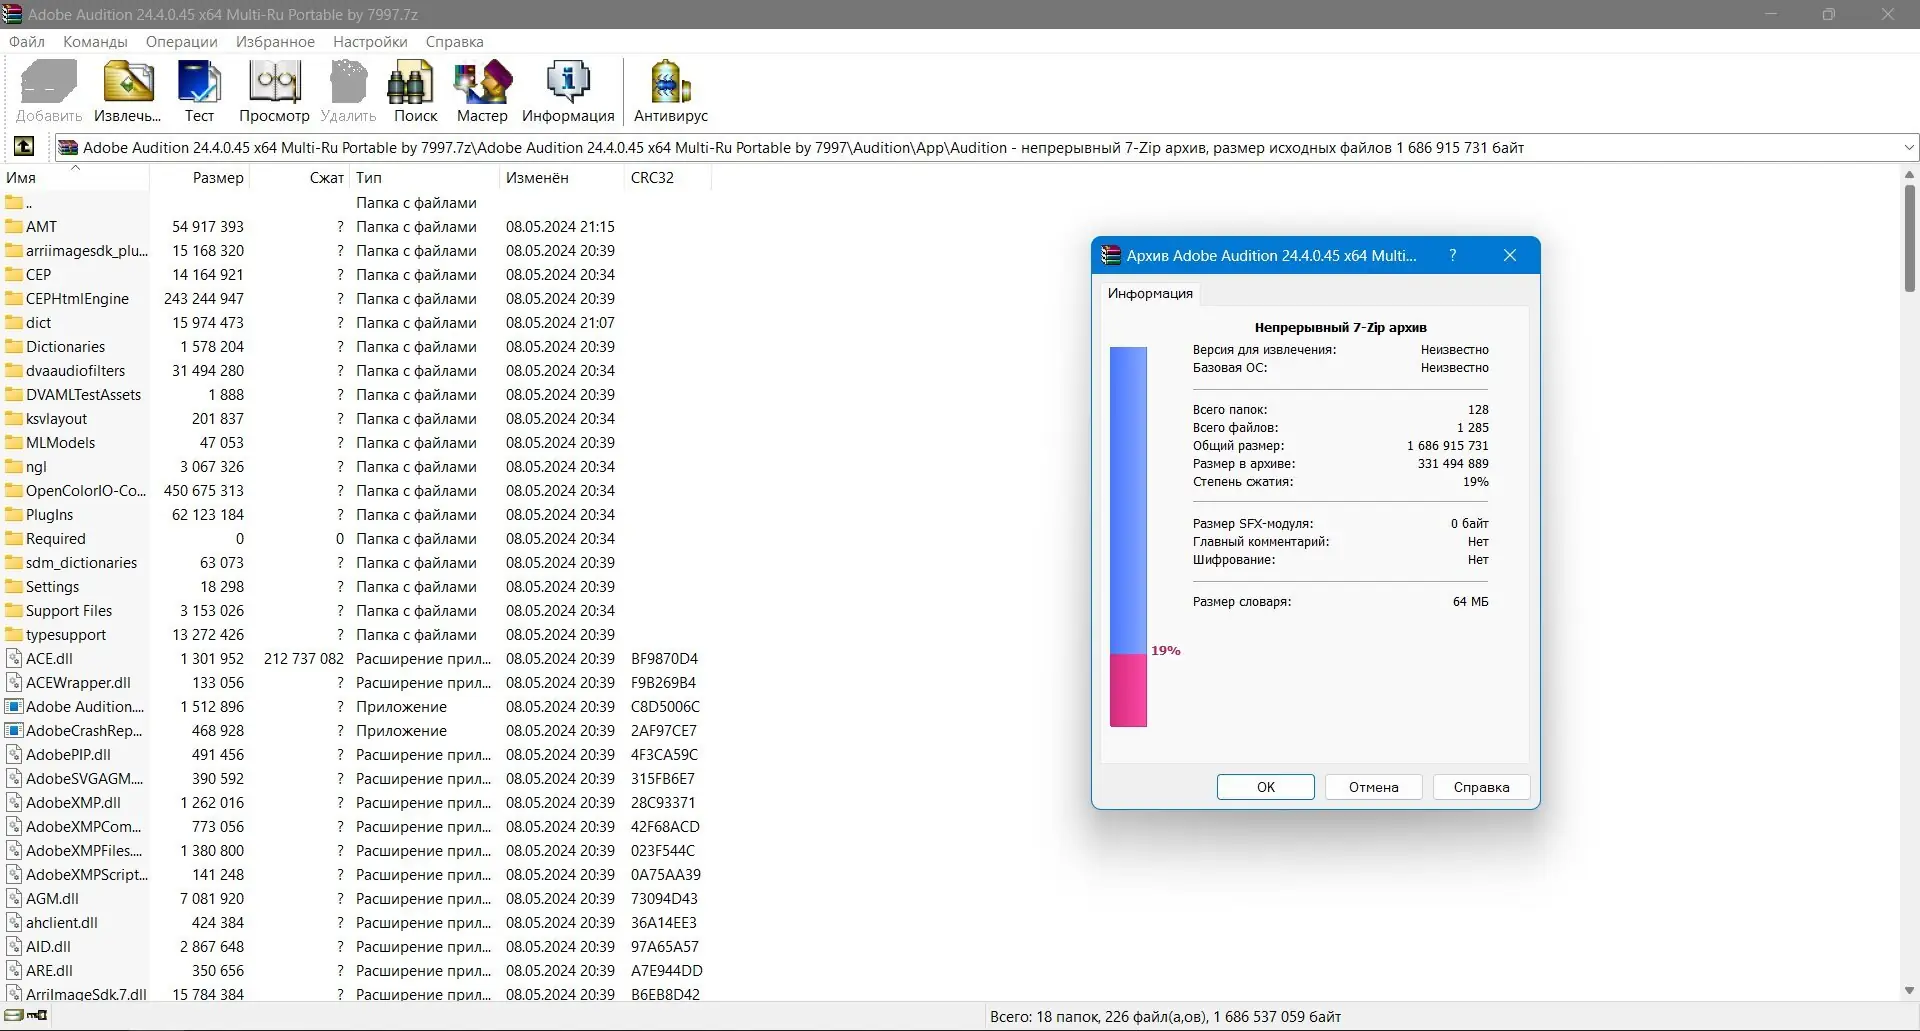Sort by Сжат column header
Screen dimensions: 1920x1031
[x=298, y=177]
